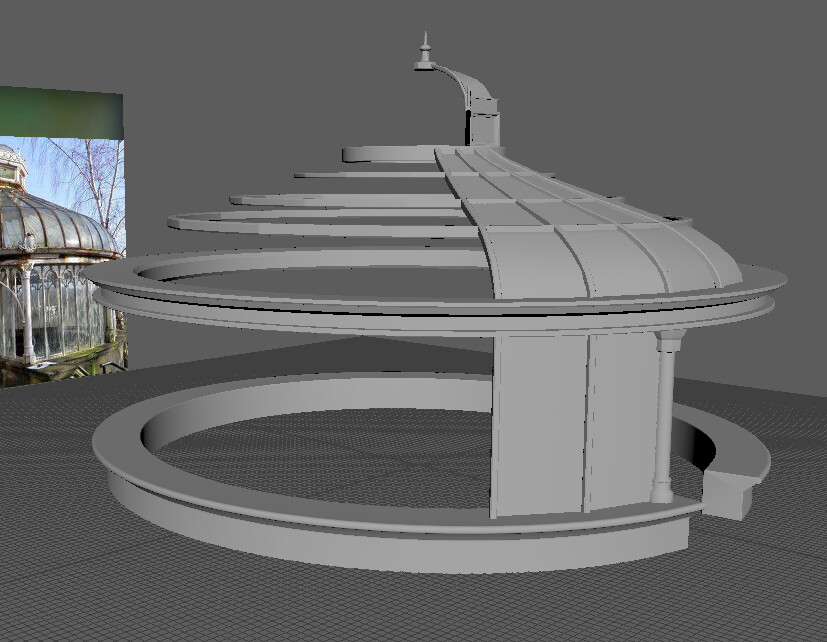Click the greenhouse reference photo plane
This screenshot has width=827, height=642.
click(x=62, y=237)
